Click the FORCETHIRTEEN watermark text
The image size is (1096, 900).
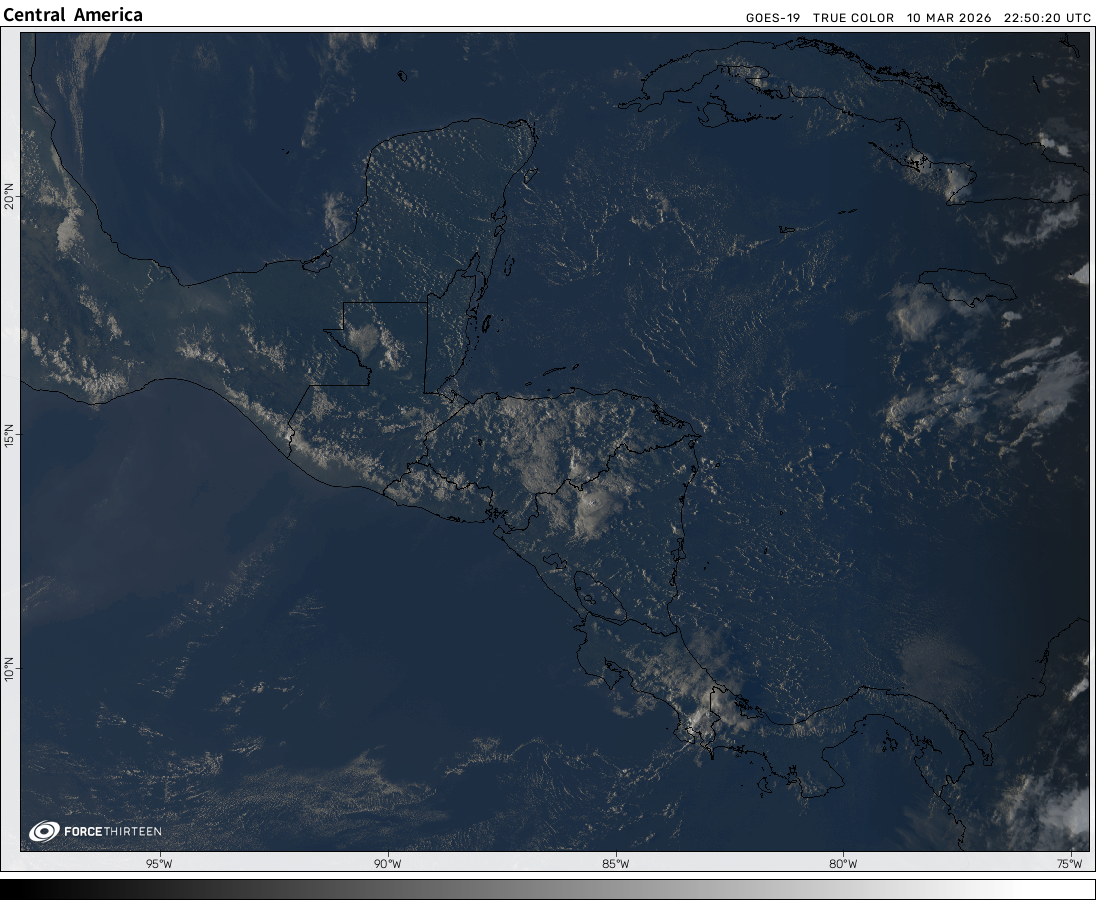[112, 832]
